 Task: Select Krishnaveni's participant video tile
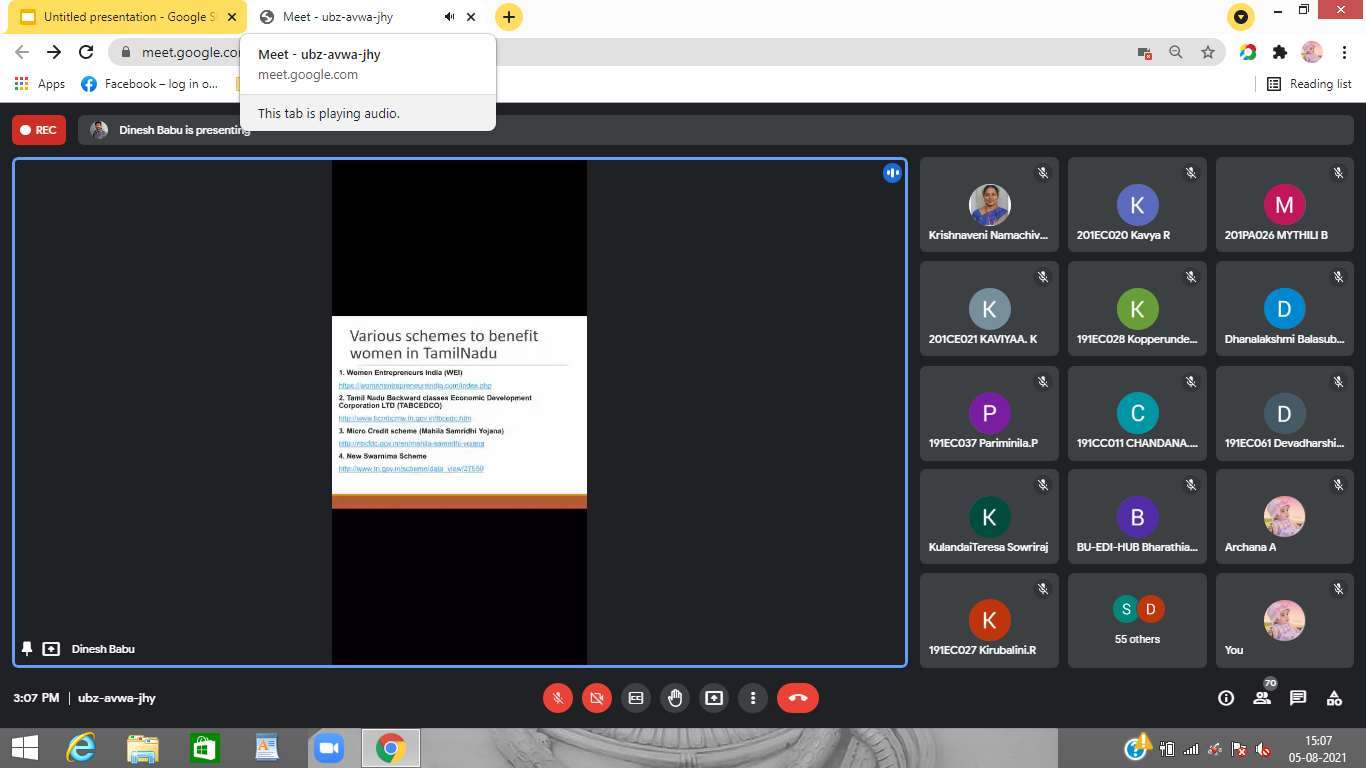tap(989, 210)
